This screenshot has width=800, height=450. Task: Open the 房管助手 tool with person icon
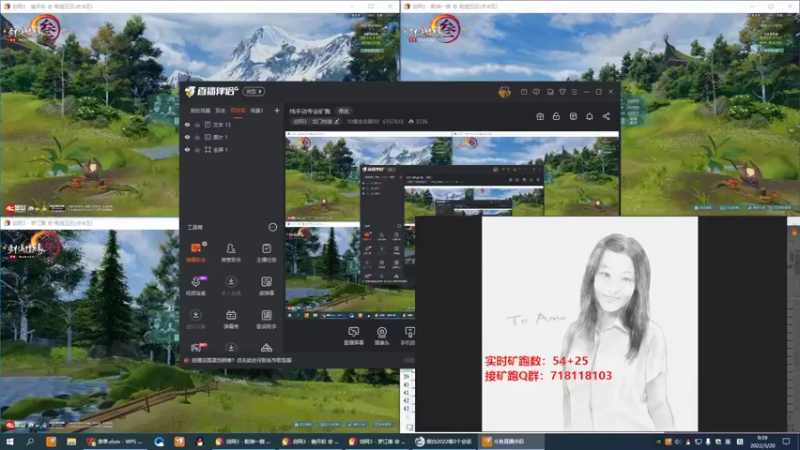tap(231, 252)
